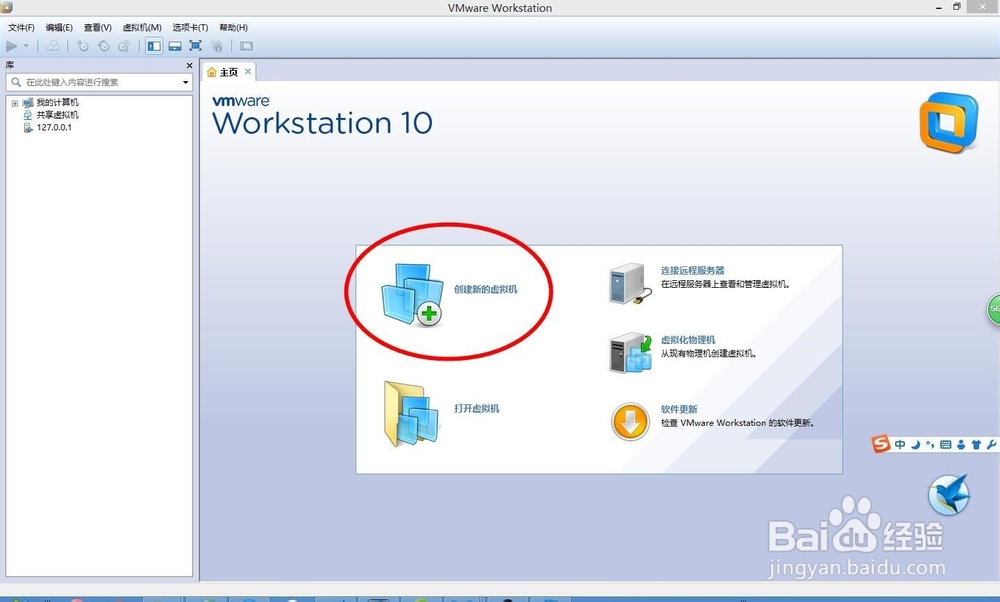Image resolution: width=1000 pixels, height=602 pixels.
Task: Click the 虚拟化物理机 link
Action: click(x=688, y=340)
